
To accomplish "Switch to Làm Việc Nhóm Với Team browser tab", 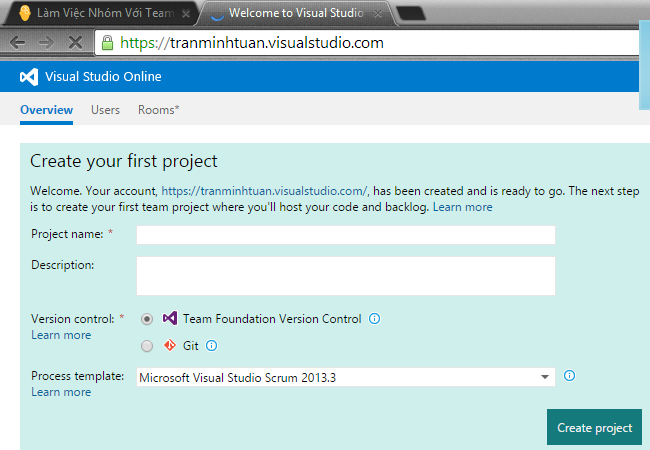I will [104, 13].
